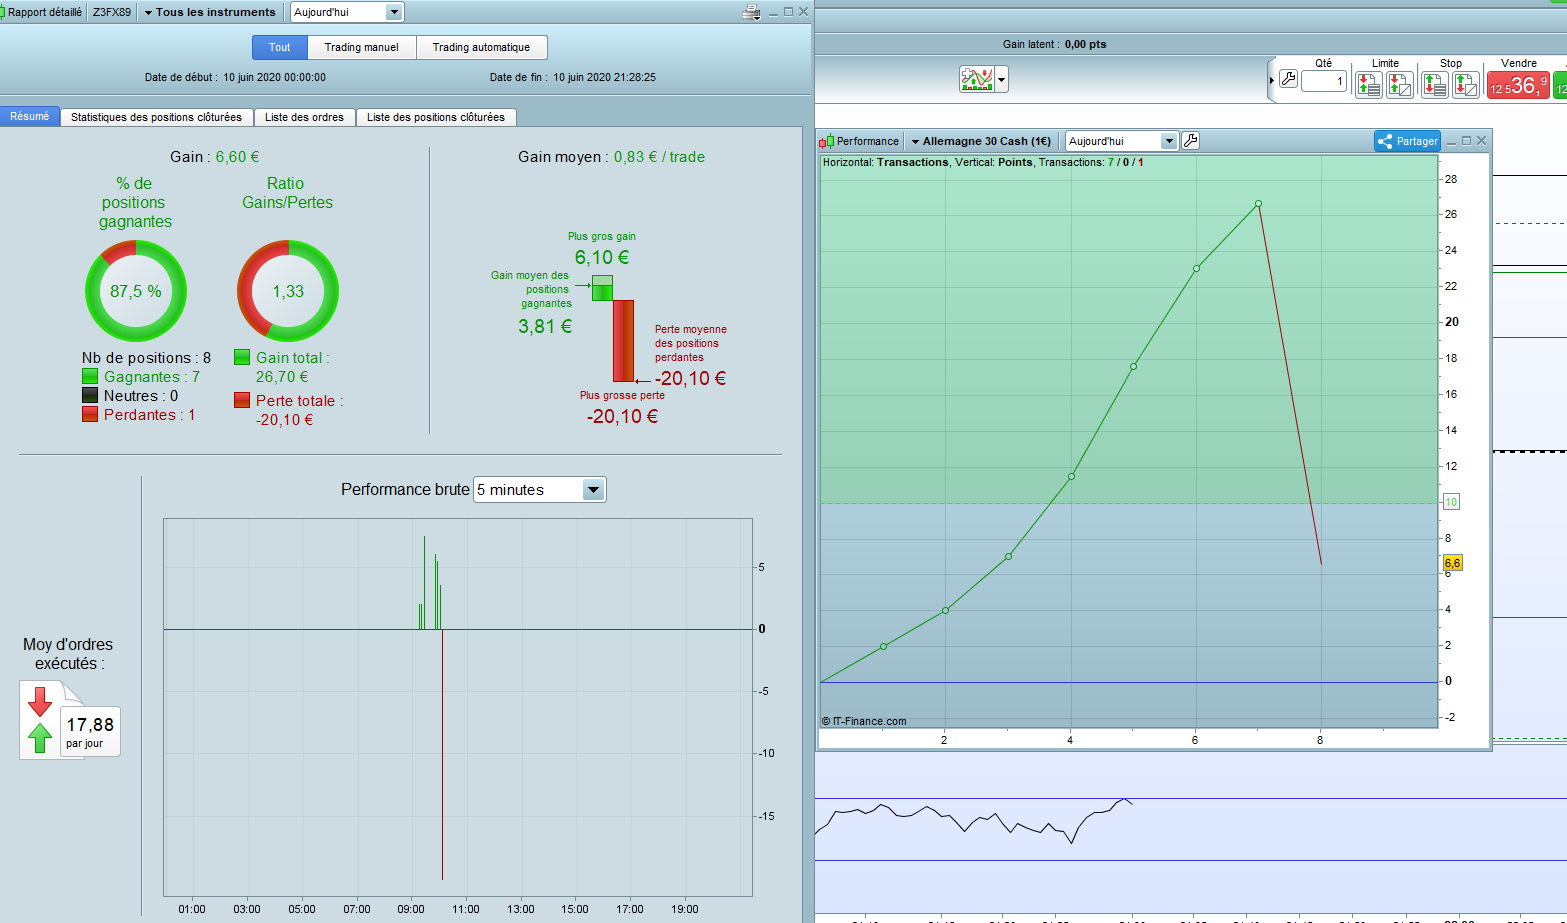Switch filter to Trading manuel
This screenshot has height=923, width=1567.
tap(361, 47)
